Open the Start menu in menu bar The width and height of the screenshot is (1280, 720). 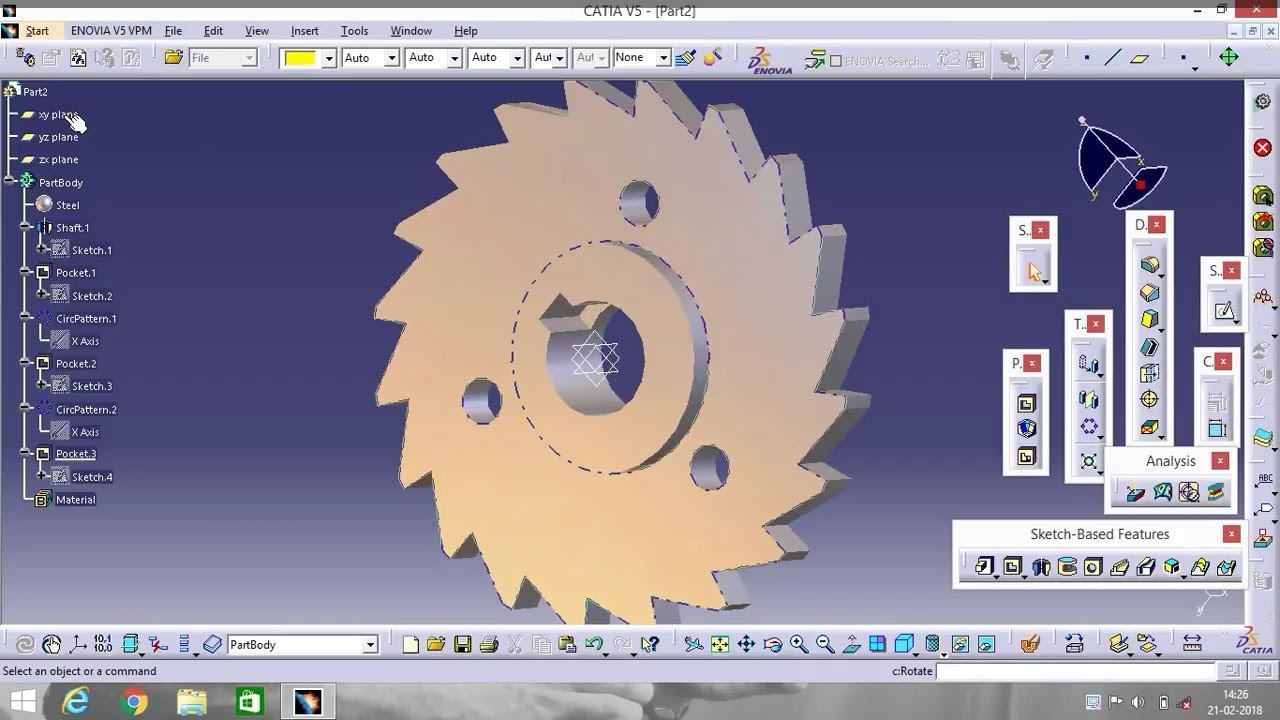pos(37,31)
